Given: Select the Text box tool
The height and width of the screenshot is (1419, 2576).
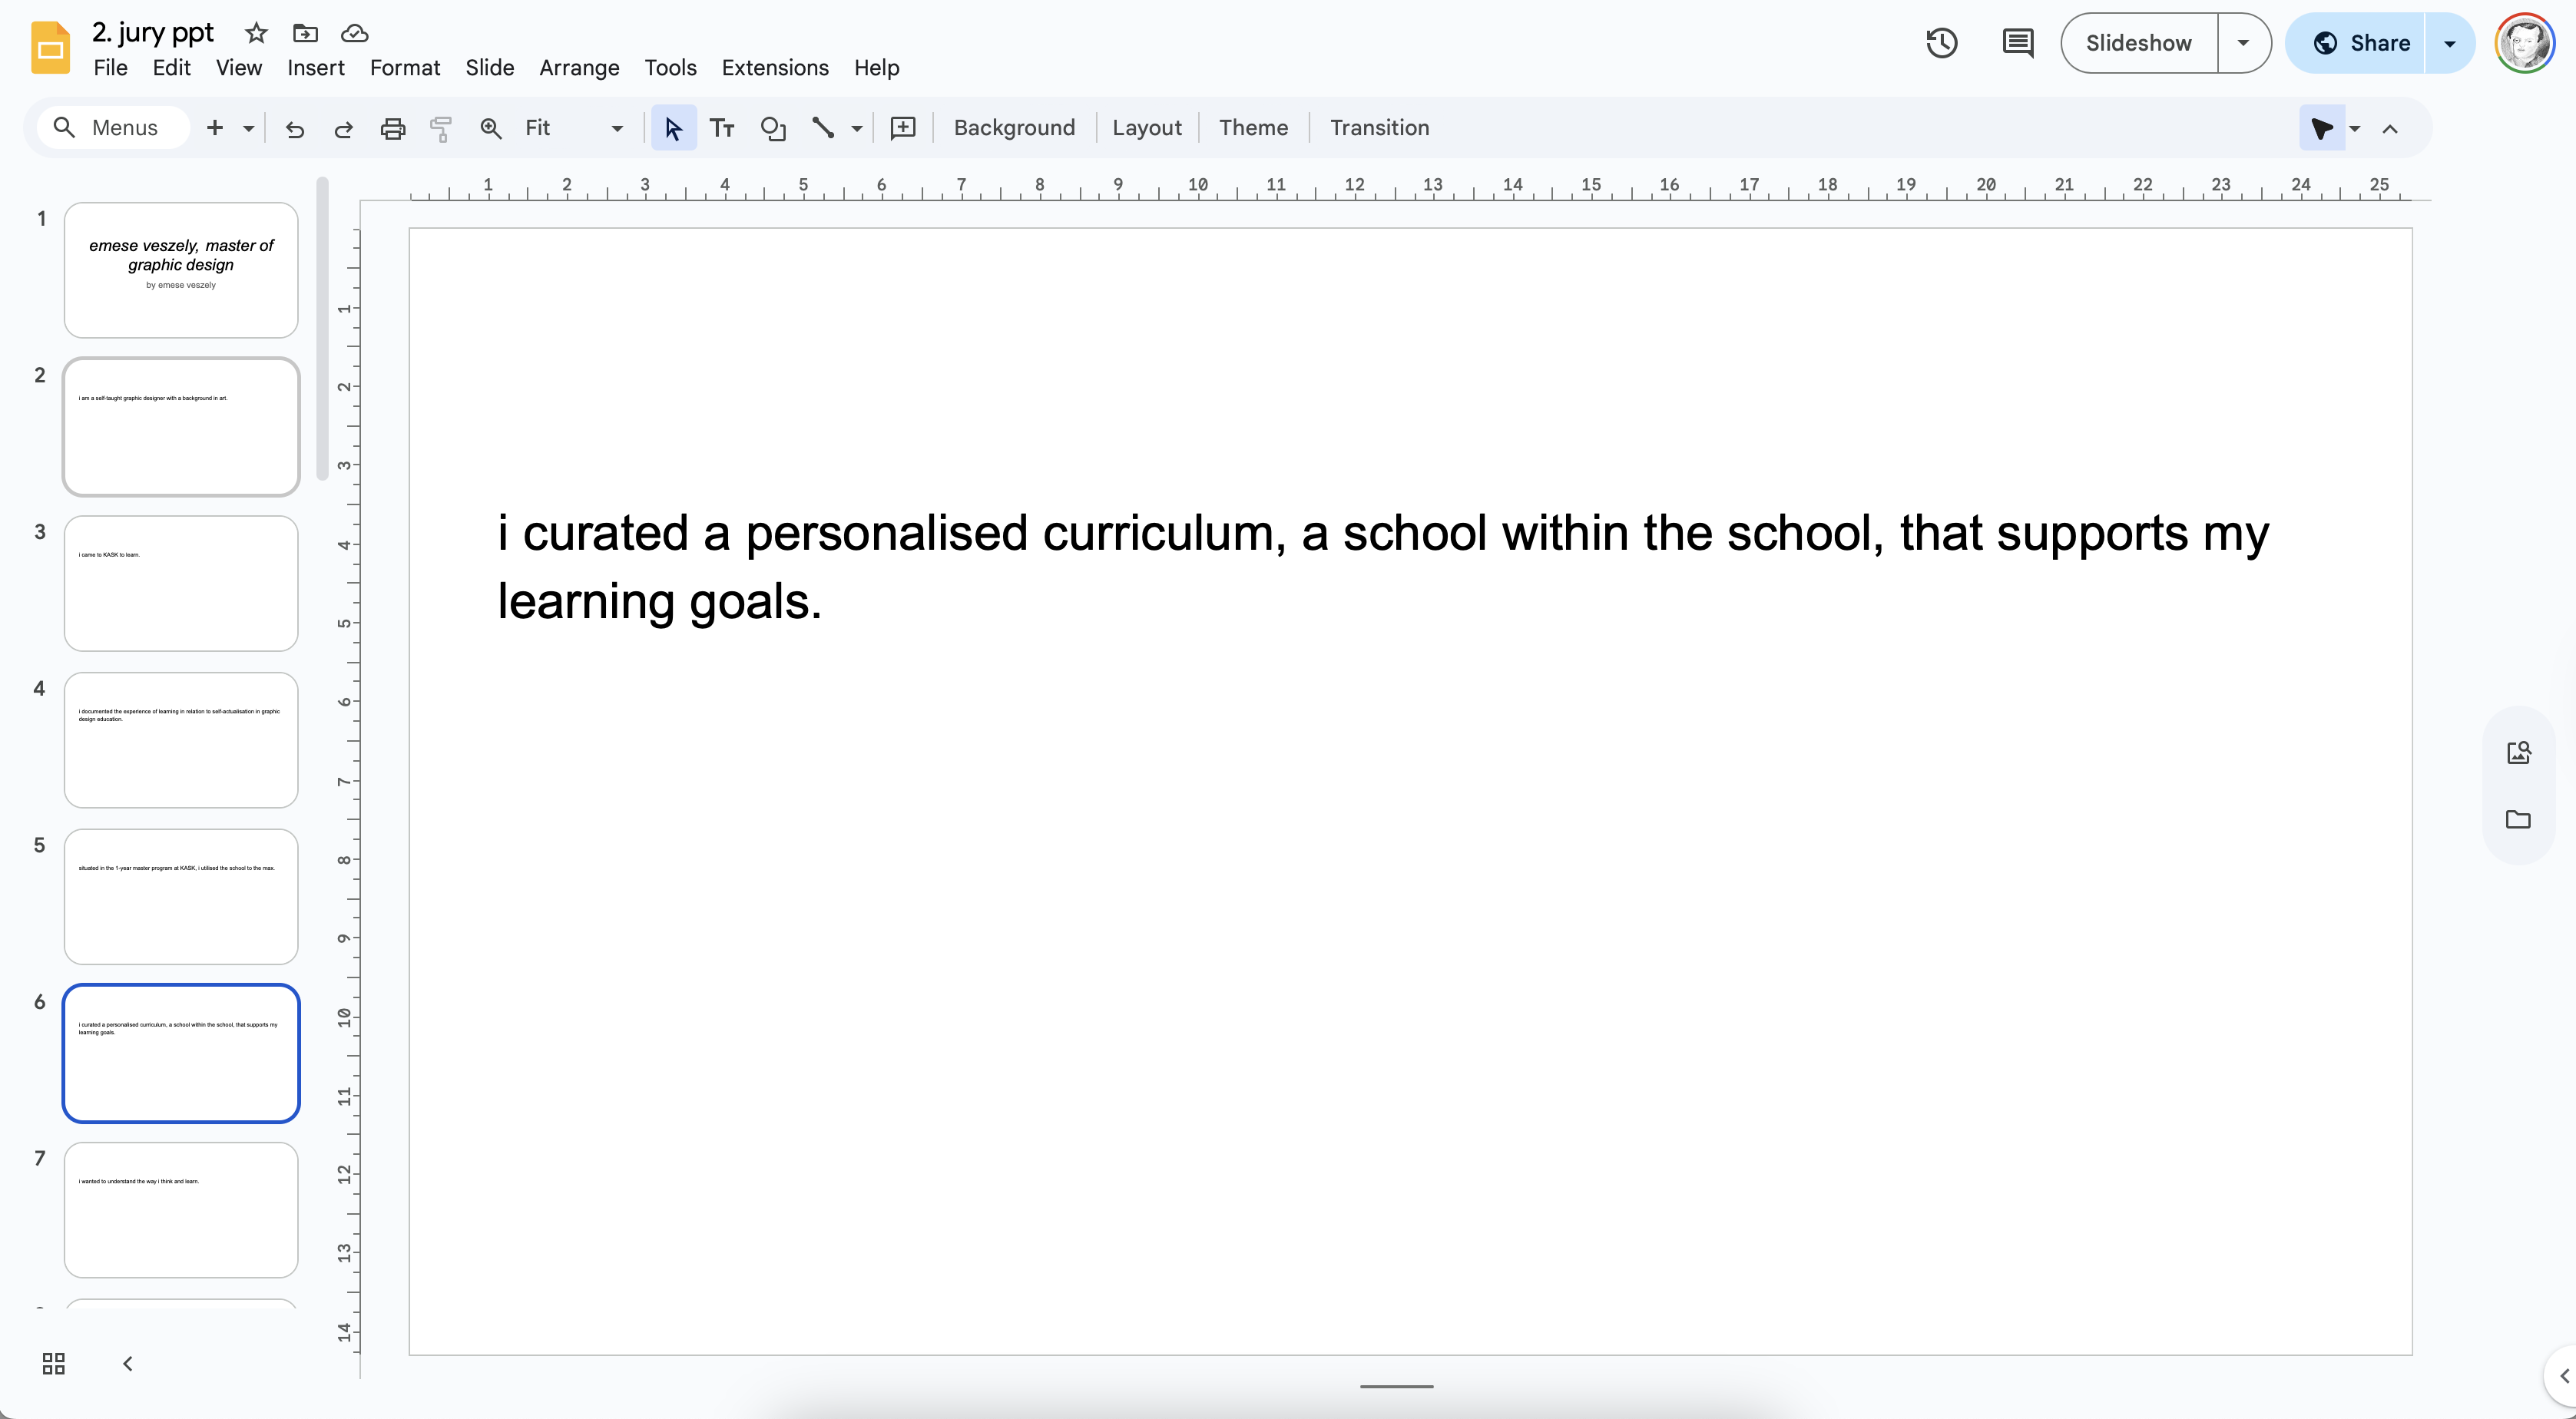Looking at the screenshot, I should click(722, 128).
